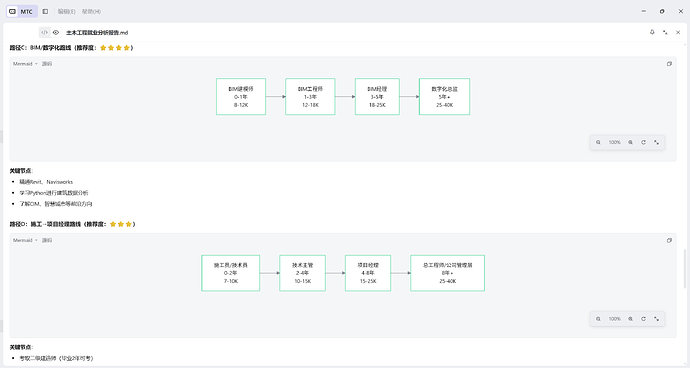Open the 帮助(H) menu
Image resolution: width=690 pixels, height=368 pixels.
91,11
